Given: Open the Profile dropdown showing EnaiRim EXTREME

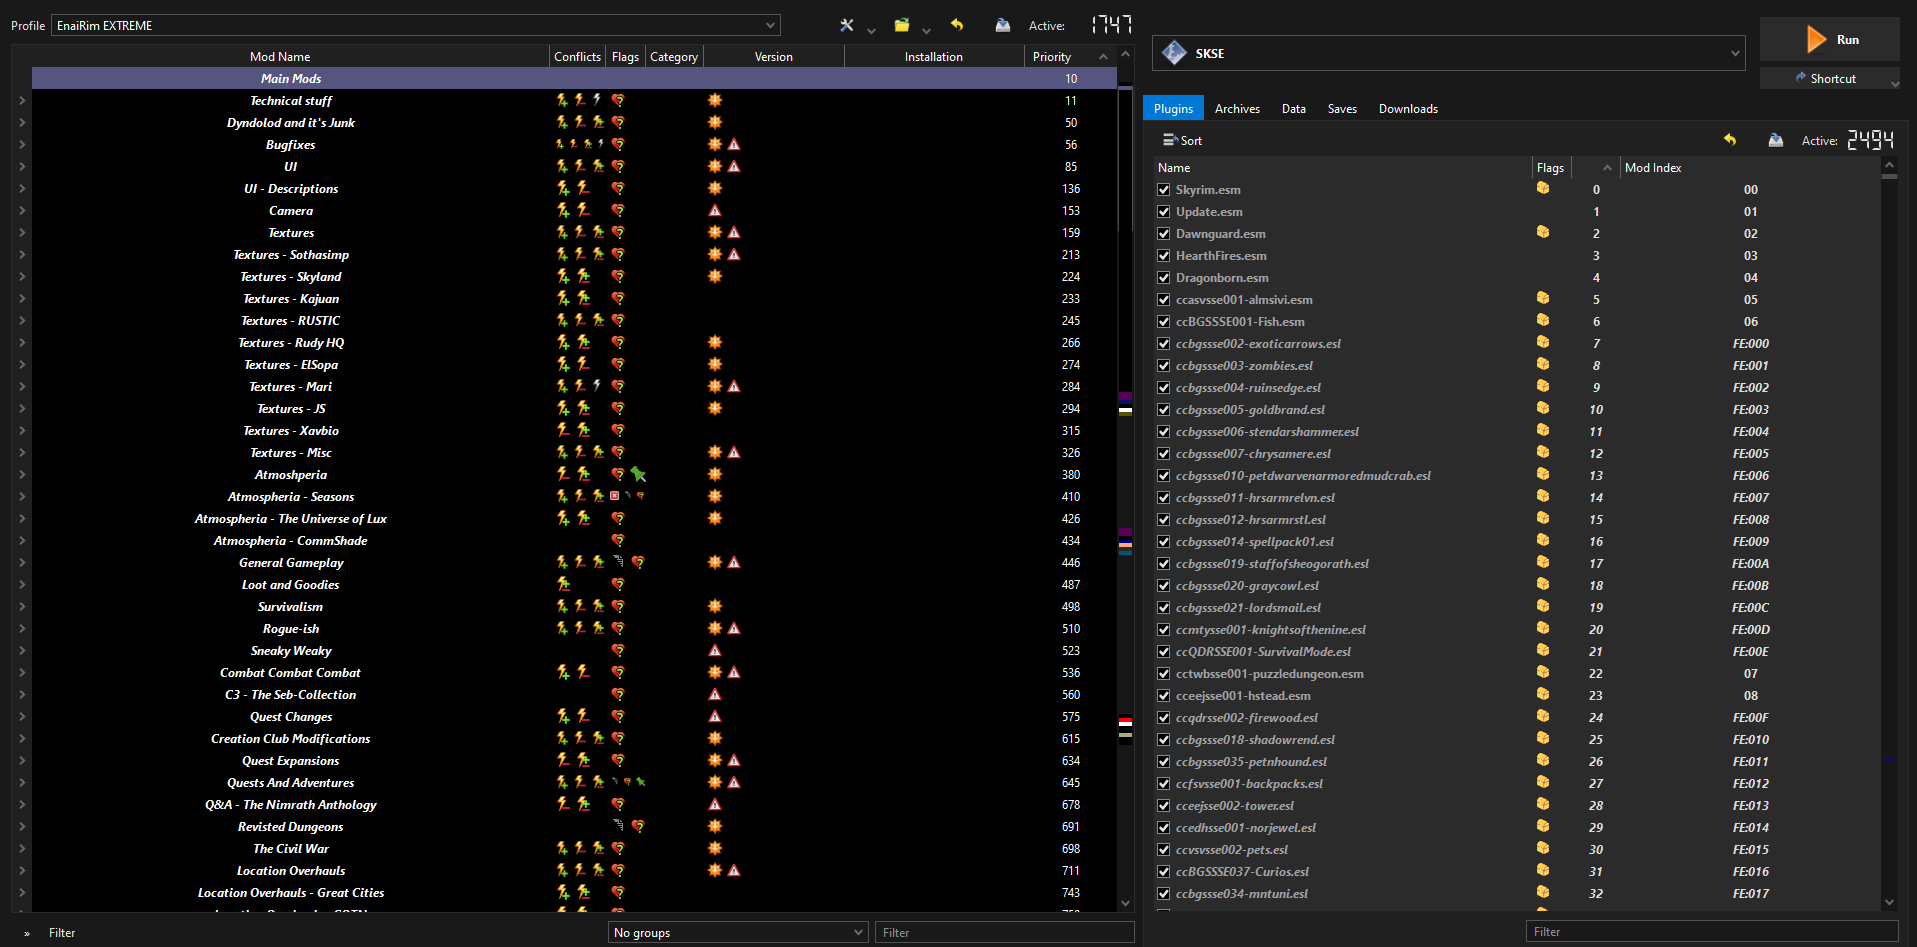Looking at the screenshot, I should click(415, 26).
